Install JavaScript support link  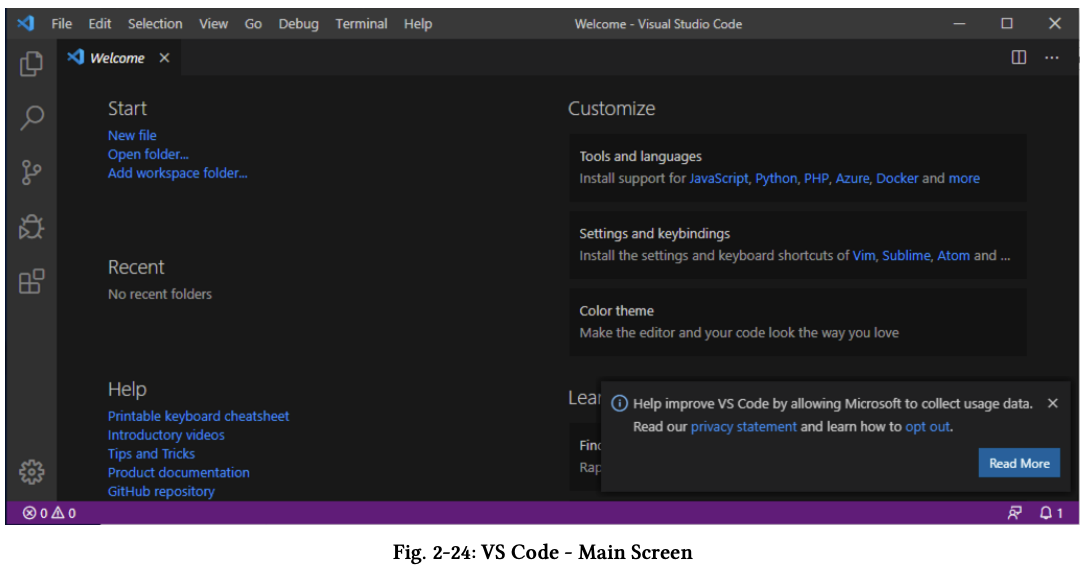(718, 178)
